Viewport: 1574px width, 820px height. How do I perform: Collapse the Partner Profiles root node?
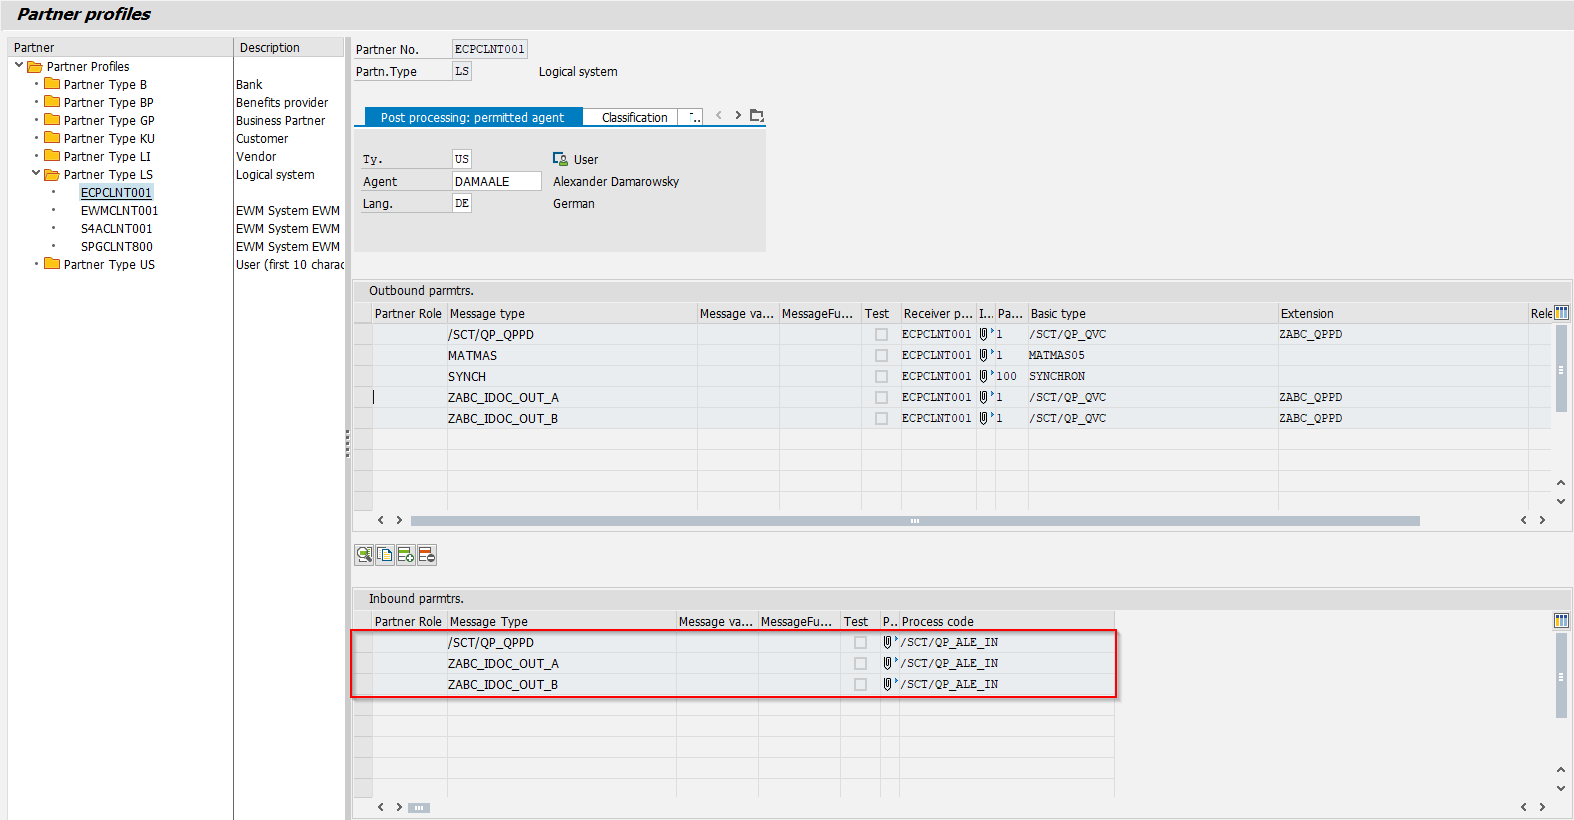pyautogui.click(x=19, y=66)
